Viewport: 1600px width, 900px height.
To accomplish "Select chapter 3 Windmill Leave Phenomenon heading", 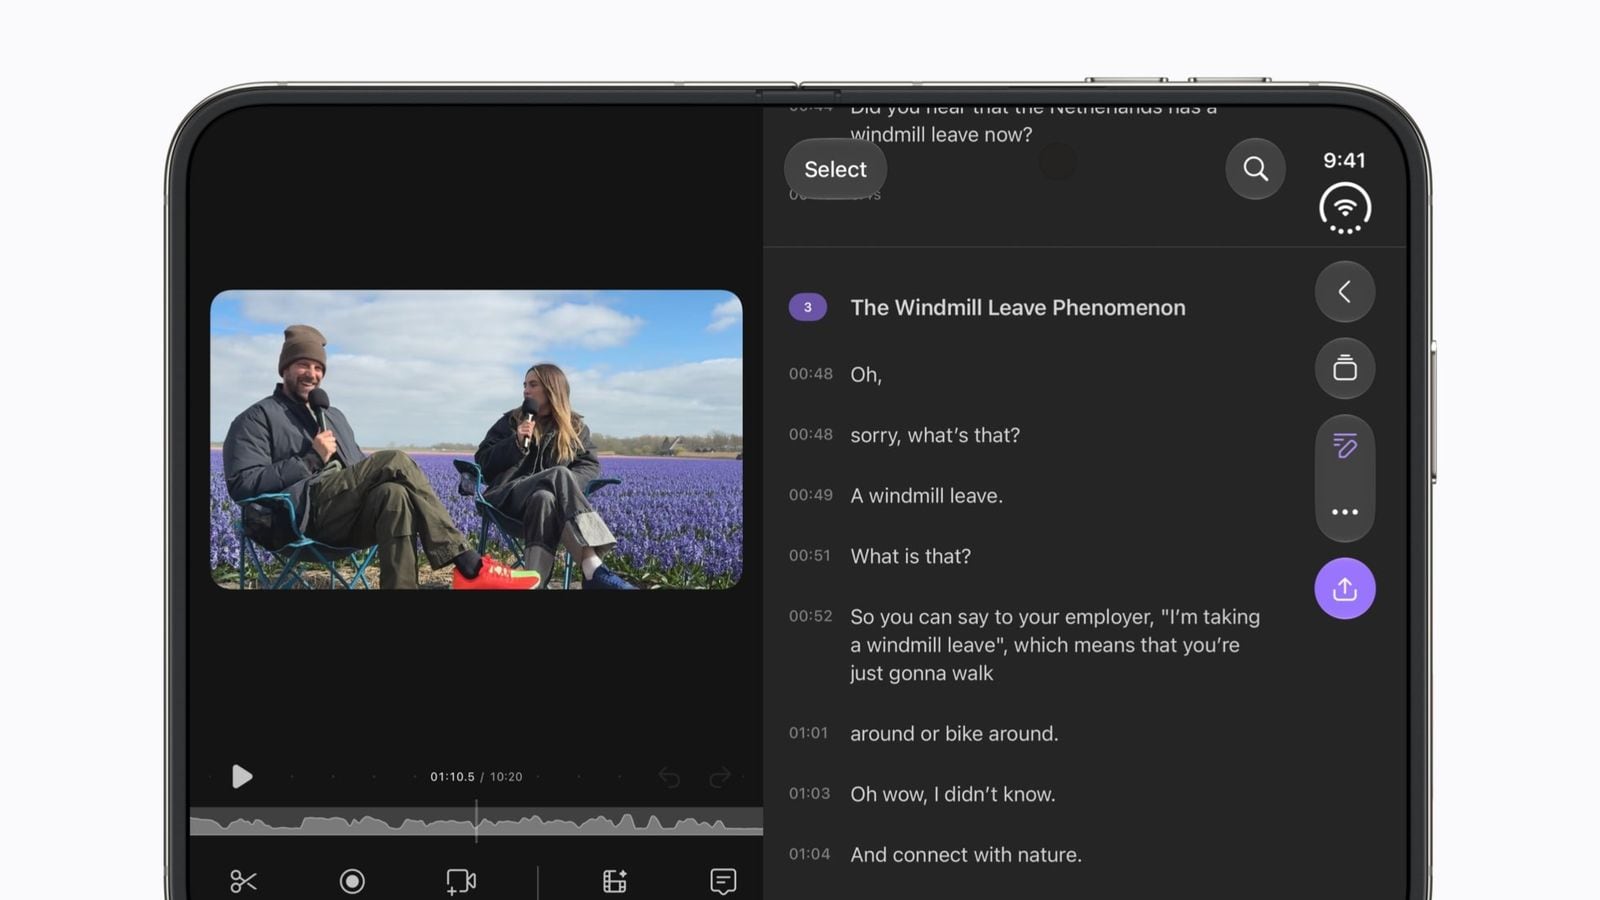I will (x=1018, y=307).
